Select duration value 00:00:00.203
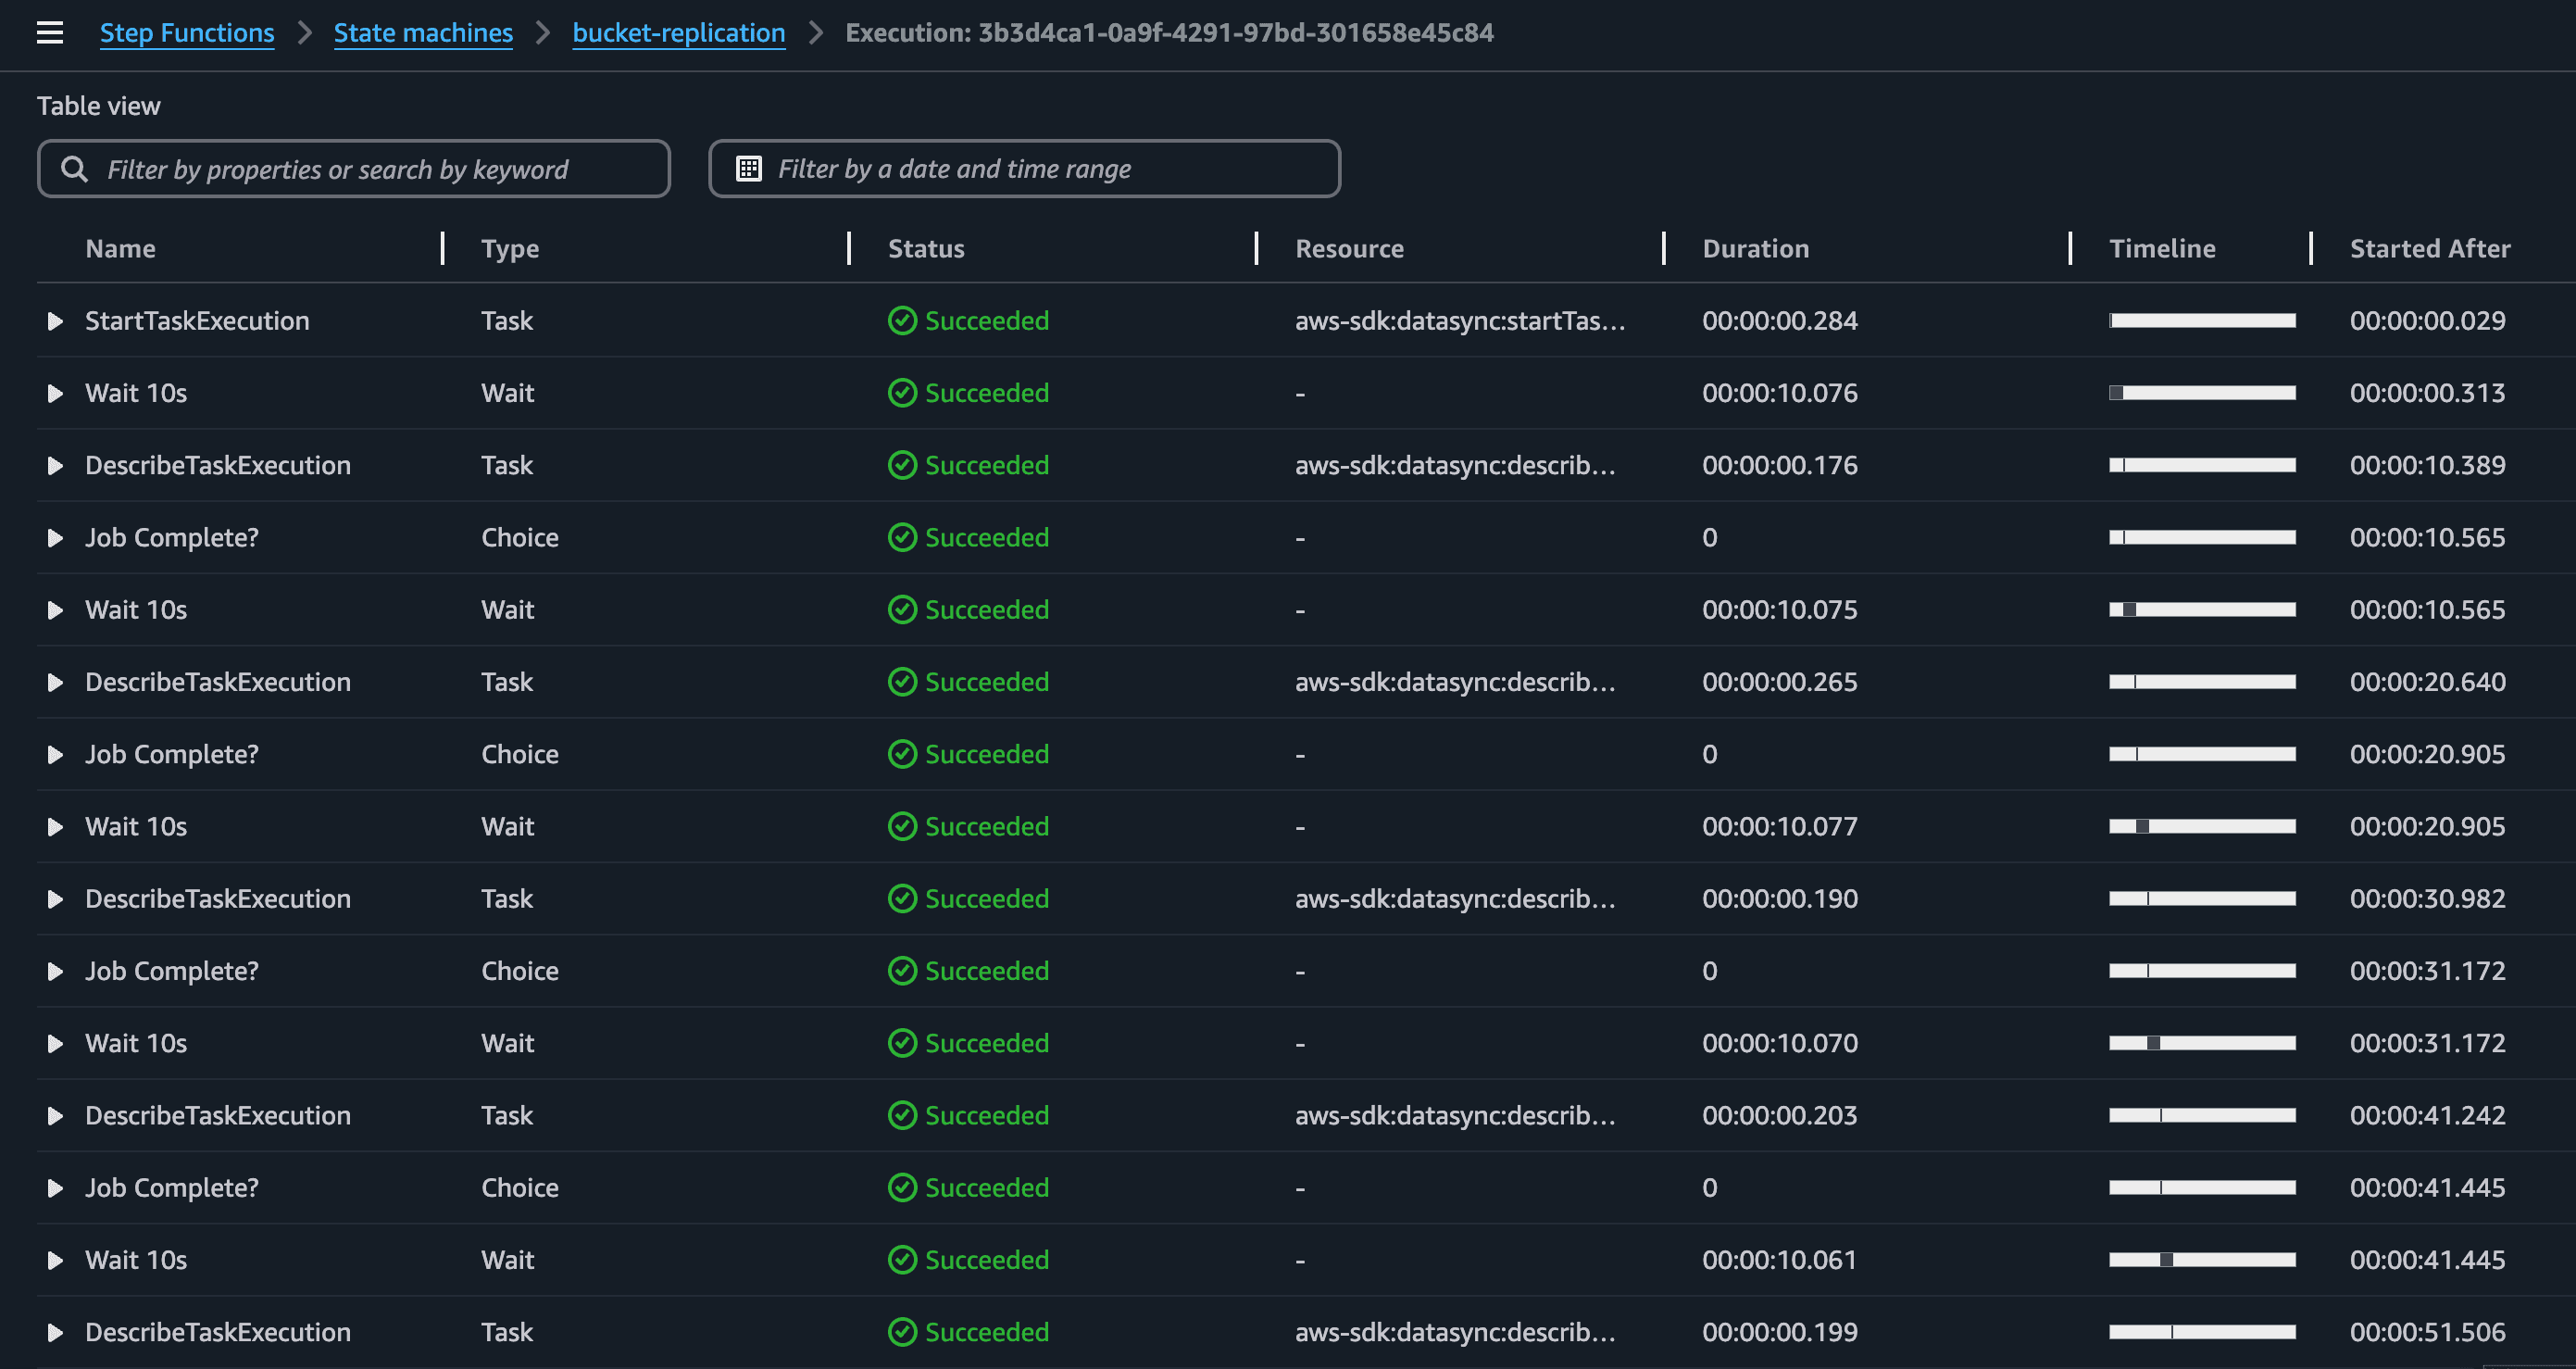2576x1369 pixels. 1780,1116
